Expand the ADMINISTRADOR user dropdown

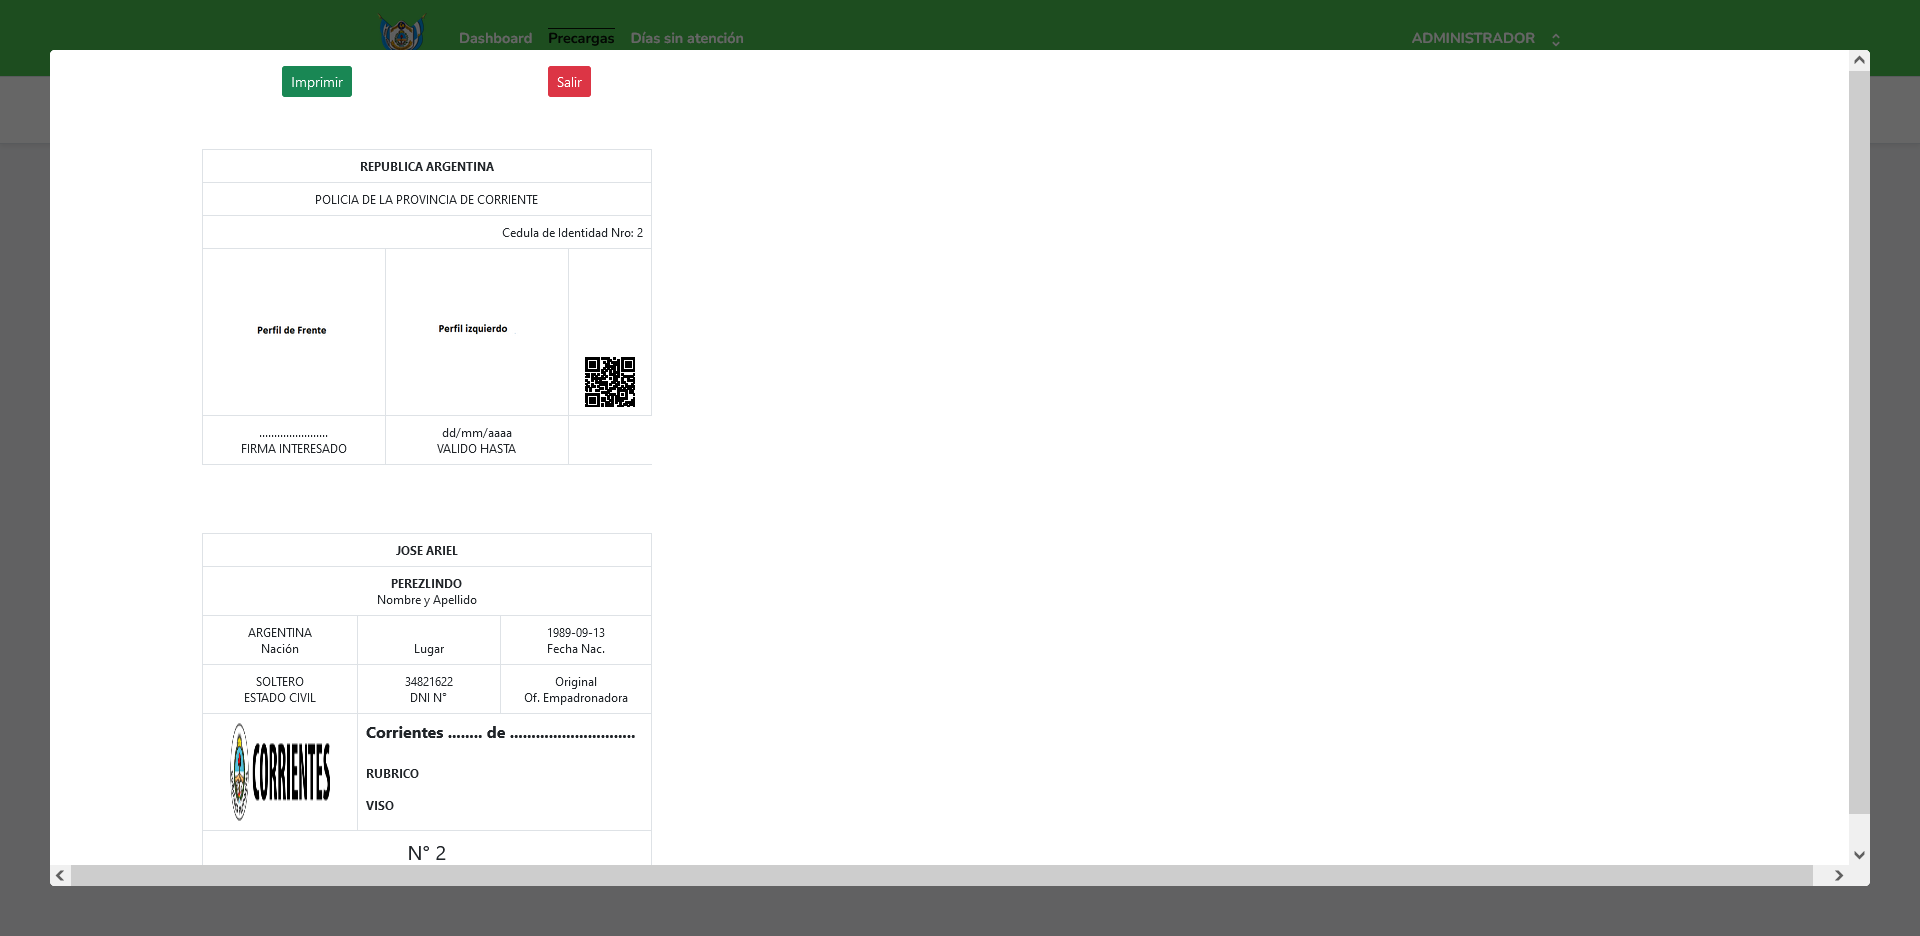(x=1472, y=38)
